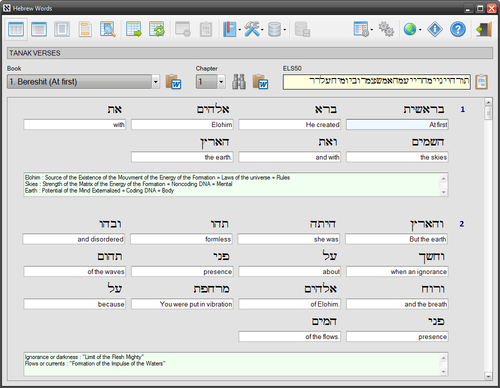Click the main verses scrollbar down arrow
The image size is (500, 388).
pos(488,376)
